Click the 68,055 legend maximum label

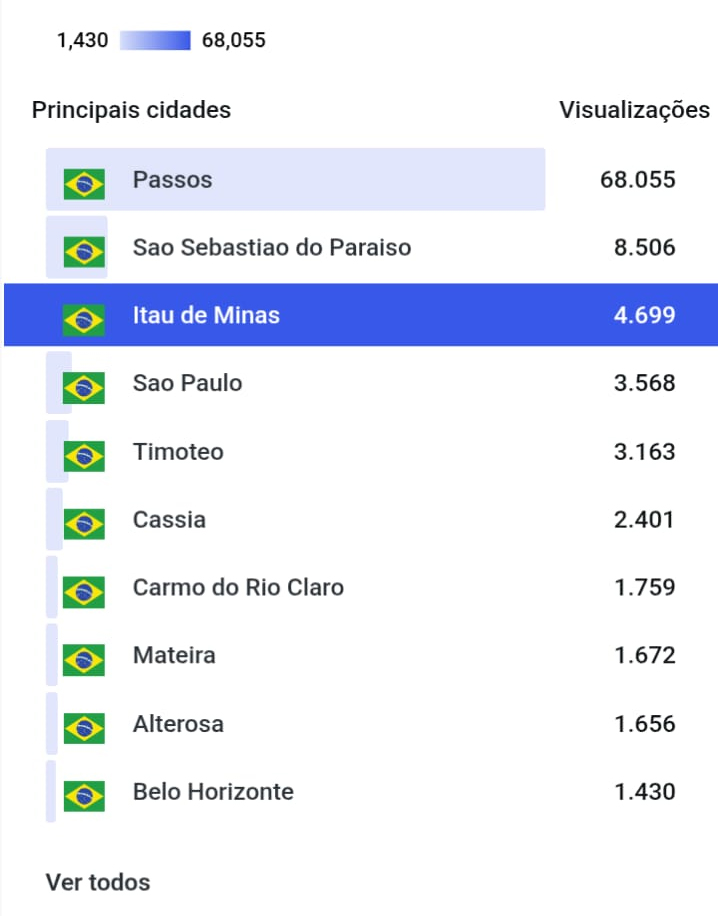tap(233, 41)
